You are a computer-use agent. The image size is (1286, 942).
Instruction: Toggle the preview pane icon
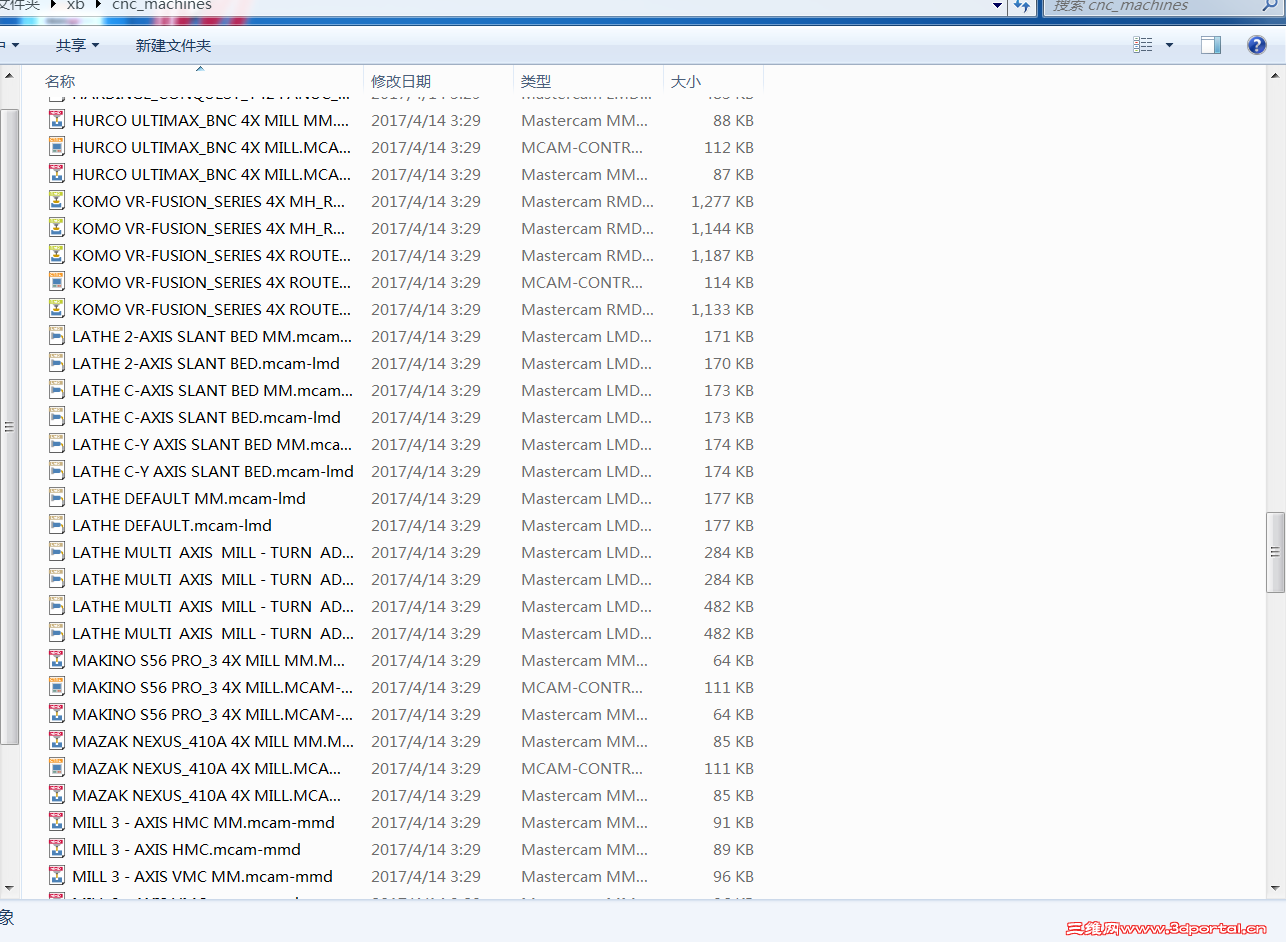1211,45
